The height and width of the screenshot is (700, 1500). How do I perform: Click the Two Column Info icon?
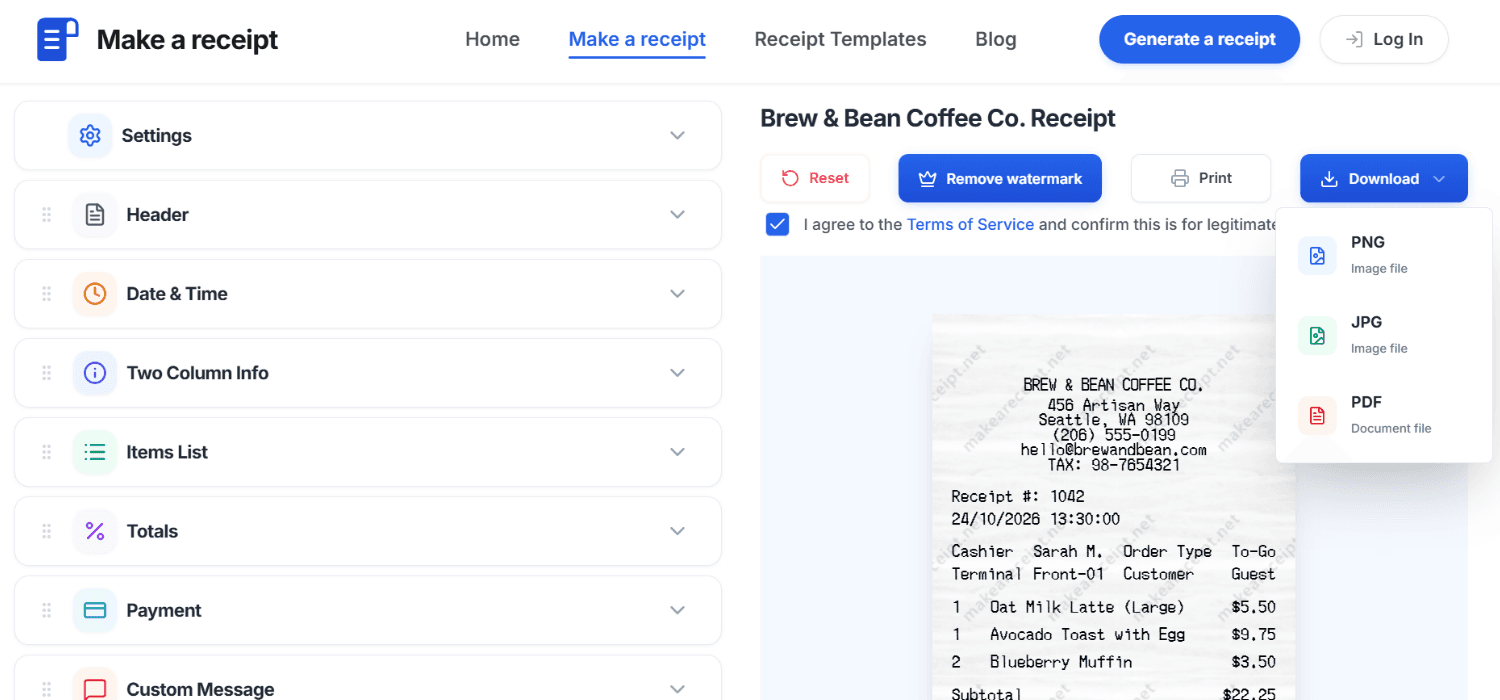click(94, 372)
